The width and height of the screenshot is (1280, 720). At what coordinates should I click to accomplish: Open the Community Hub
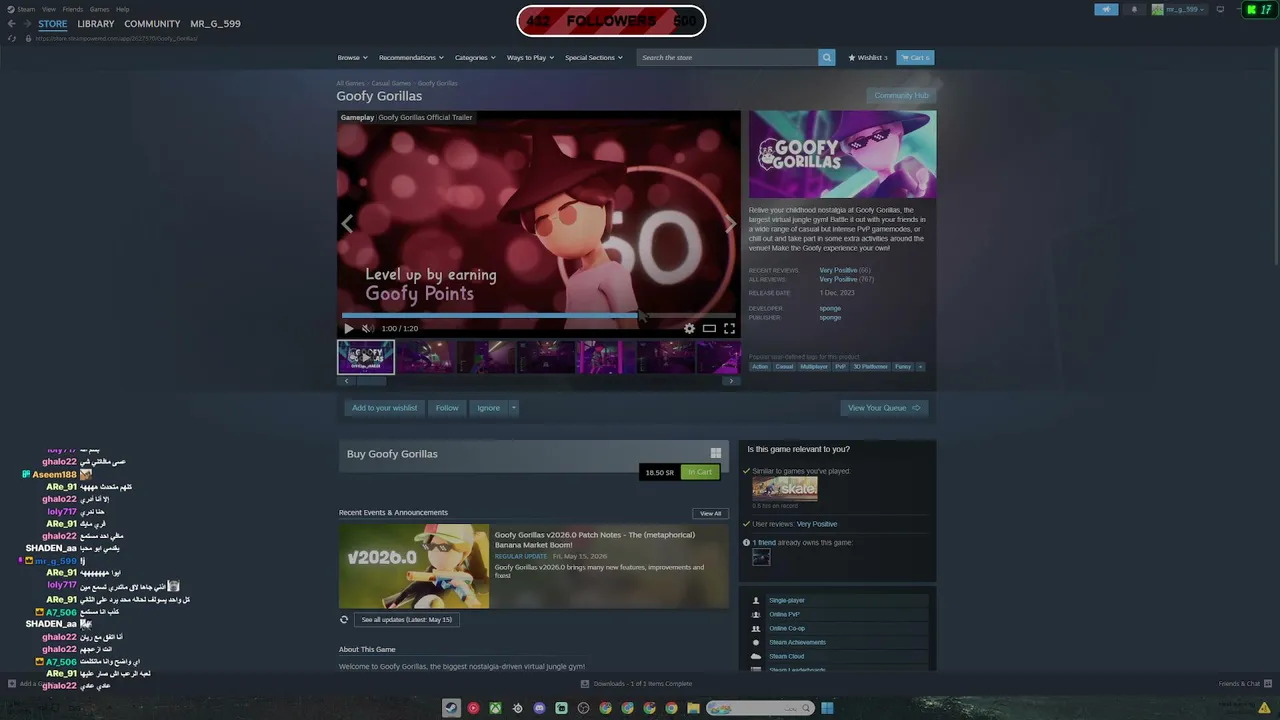click(902, 96)
